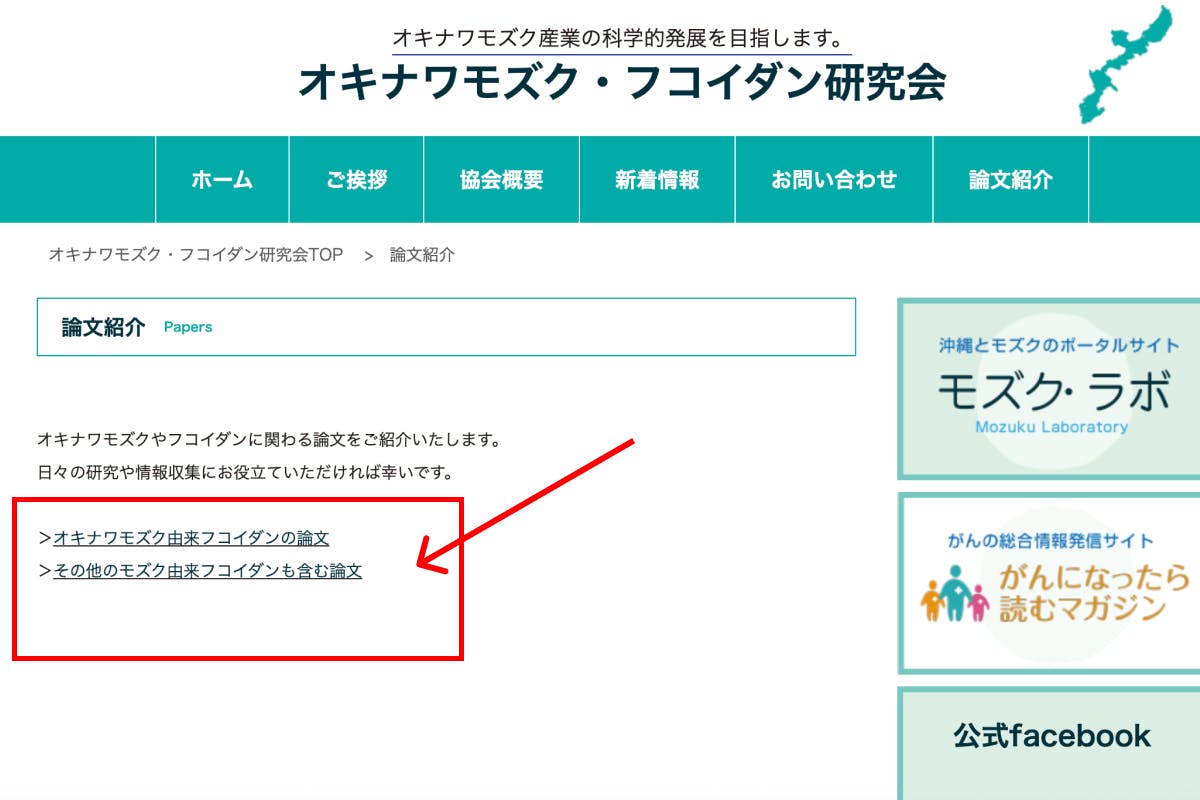Open 新着情報 from the navigation bar
The image size is (1200, 800).
point(657,180)
